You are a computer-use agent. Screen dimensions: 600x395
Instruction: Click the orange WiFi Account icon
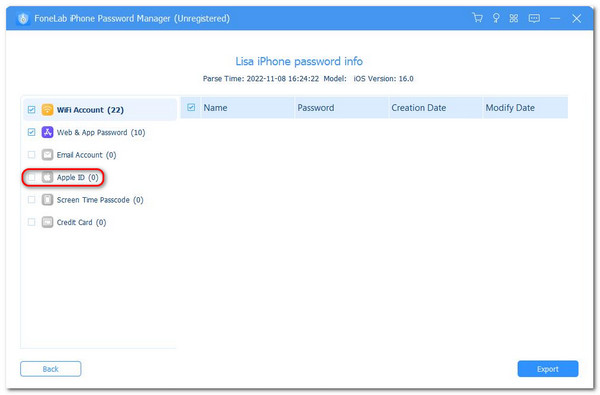tap(47, 110)
